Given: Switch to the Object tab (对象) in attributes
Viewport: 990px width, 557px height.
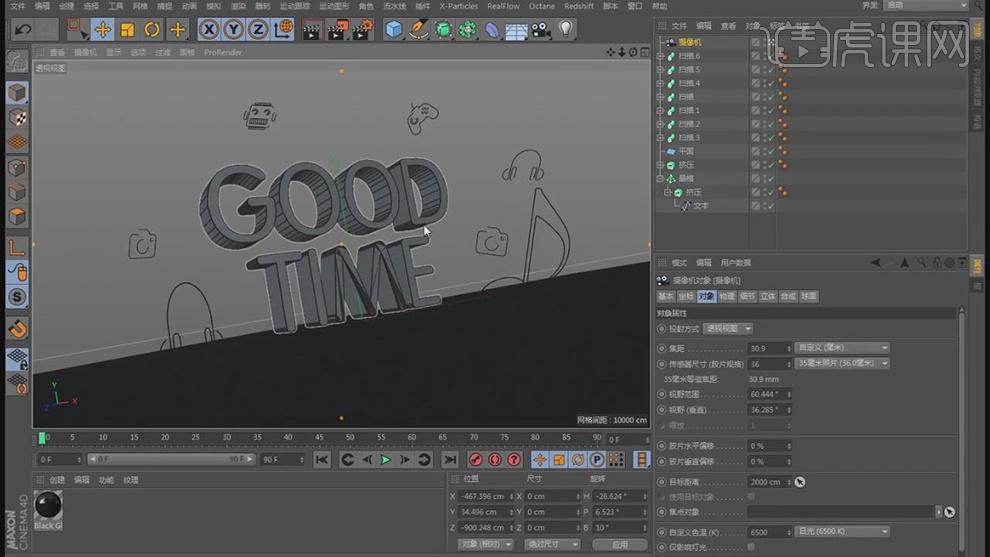Looking at the screenshot, I should (x=707, y=296).
